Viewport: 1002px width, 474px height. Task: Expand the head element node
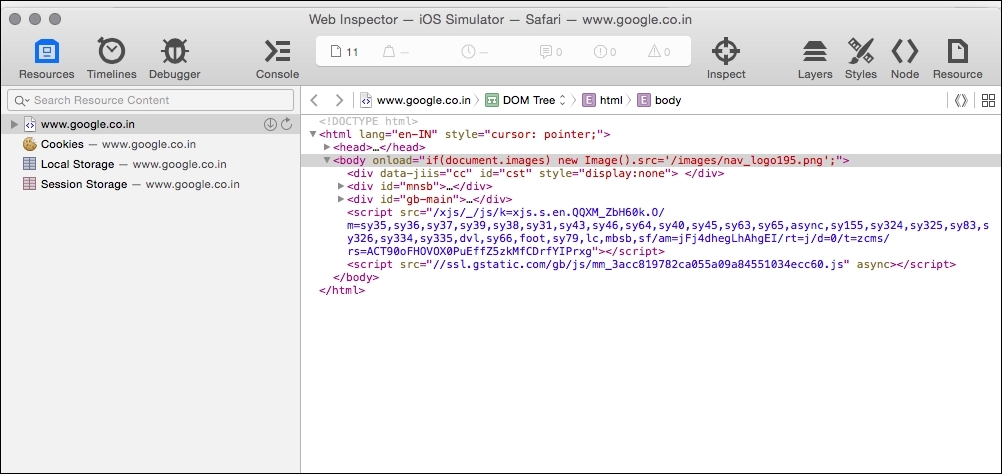pos(328,148)
